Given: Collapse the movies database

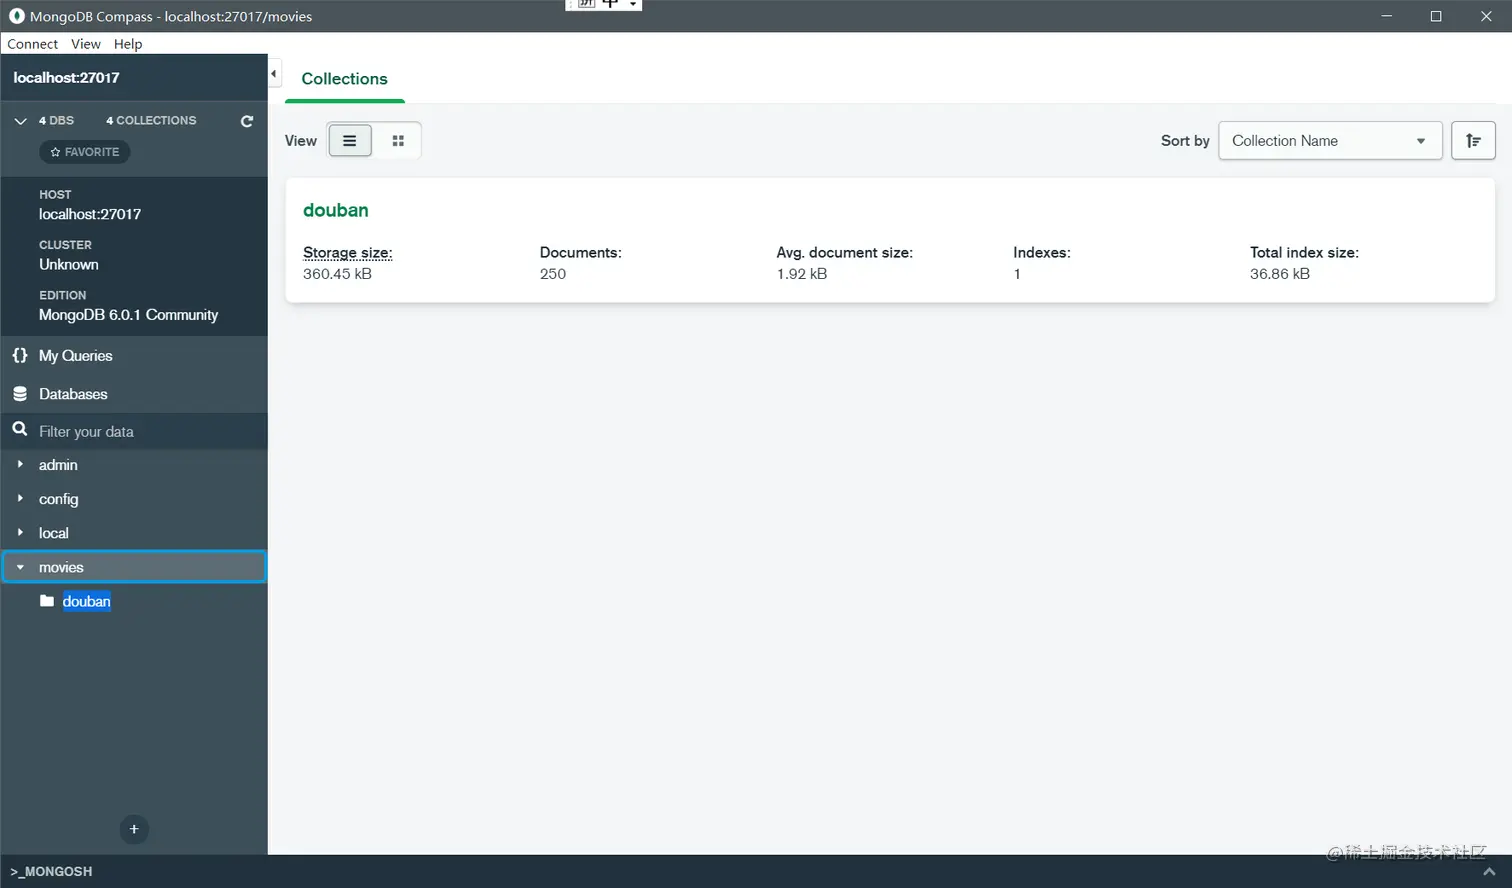Looking at the screenshot, I should point(20,567).
